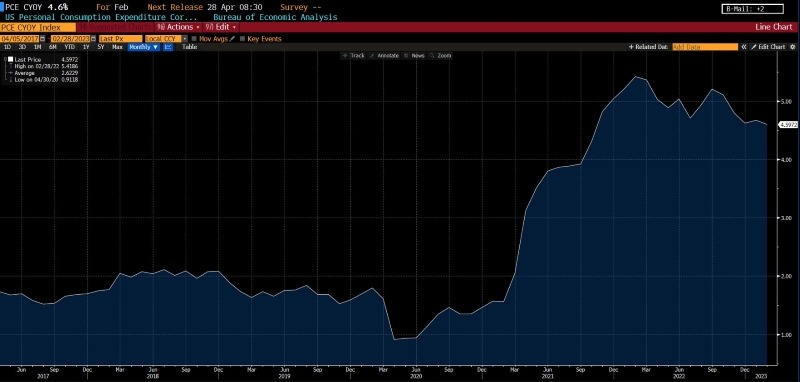Click the Last Px field

pos(121,39)
